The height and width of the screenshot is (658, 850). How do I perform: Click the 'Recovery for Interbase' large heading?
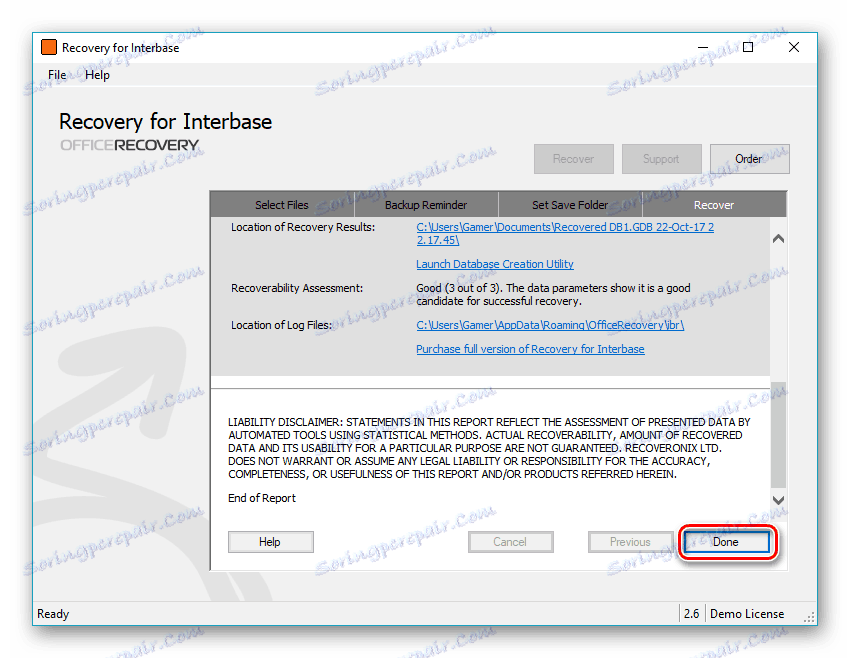pyautogui.click(x=165, y=121)
